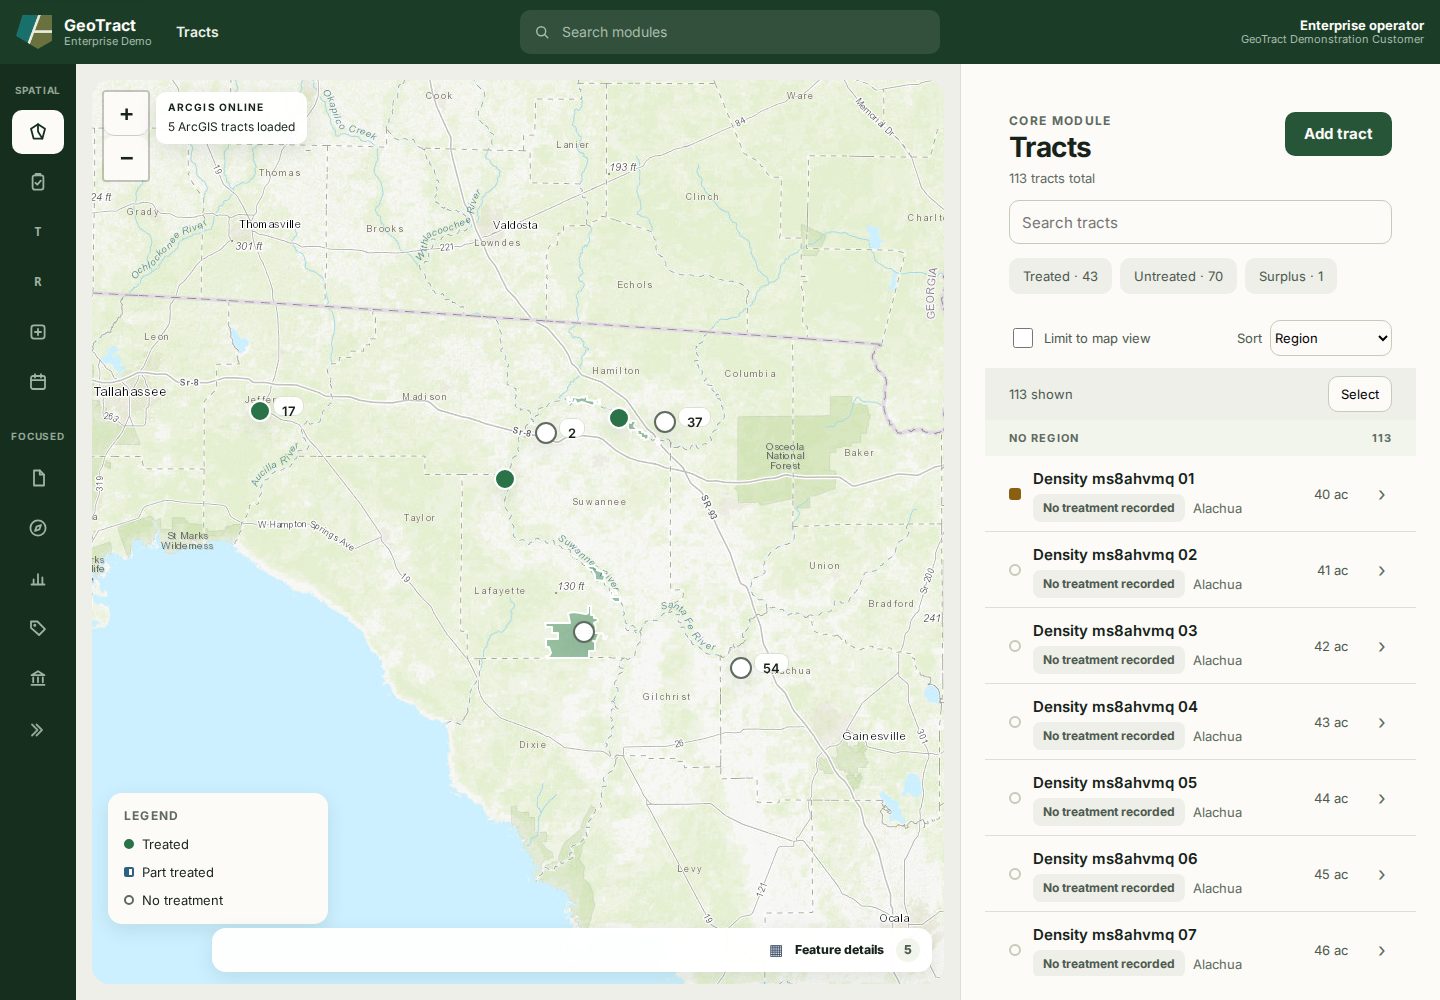Click the Enterprise operator account label
This screenshot has width=1440, height=1000.
coord(1362,25)
